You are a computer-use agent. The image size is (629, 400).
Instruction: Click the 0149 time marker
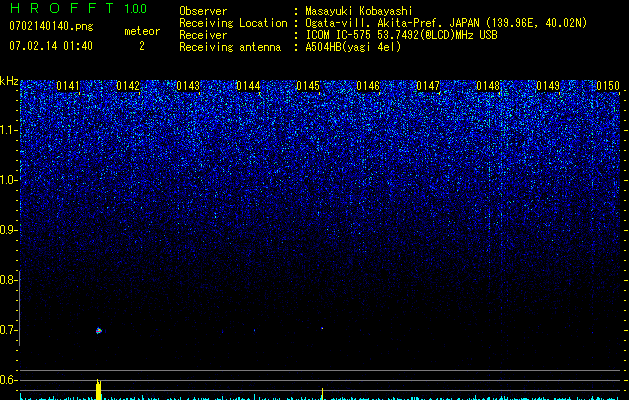[x=548, y=86]
